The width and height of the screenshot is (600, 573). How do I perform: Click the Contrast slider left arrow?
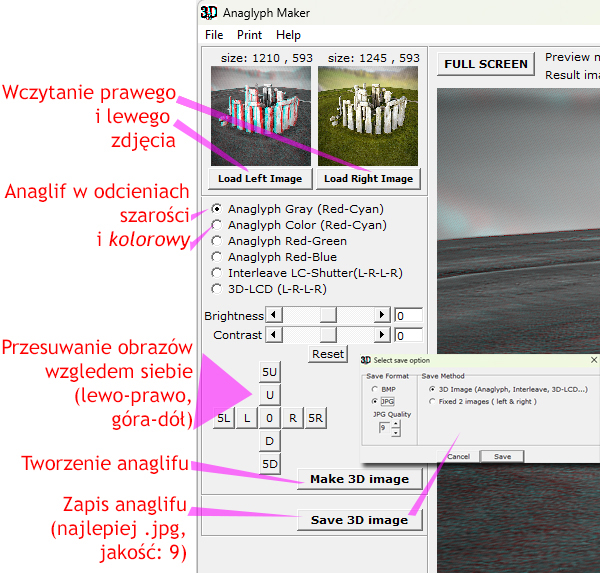pyautogui.click(x=273, y=335)
